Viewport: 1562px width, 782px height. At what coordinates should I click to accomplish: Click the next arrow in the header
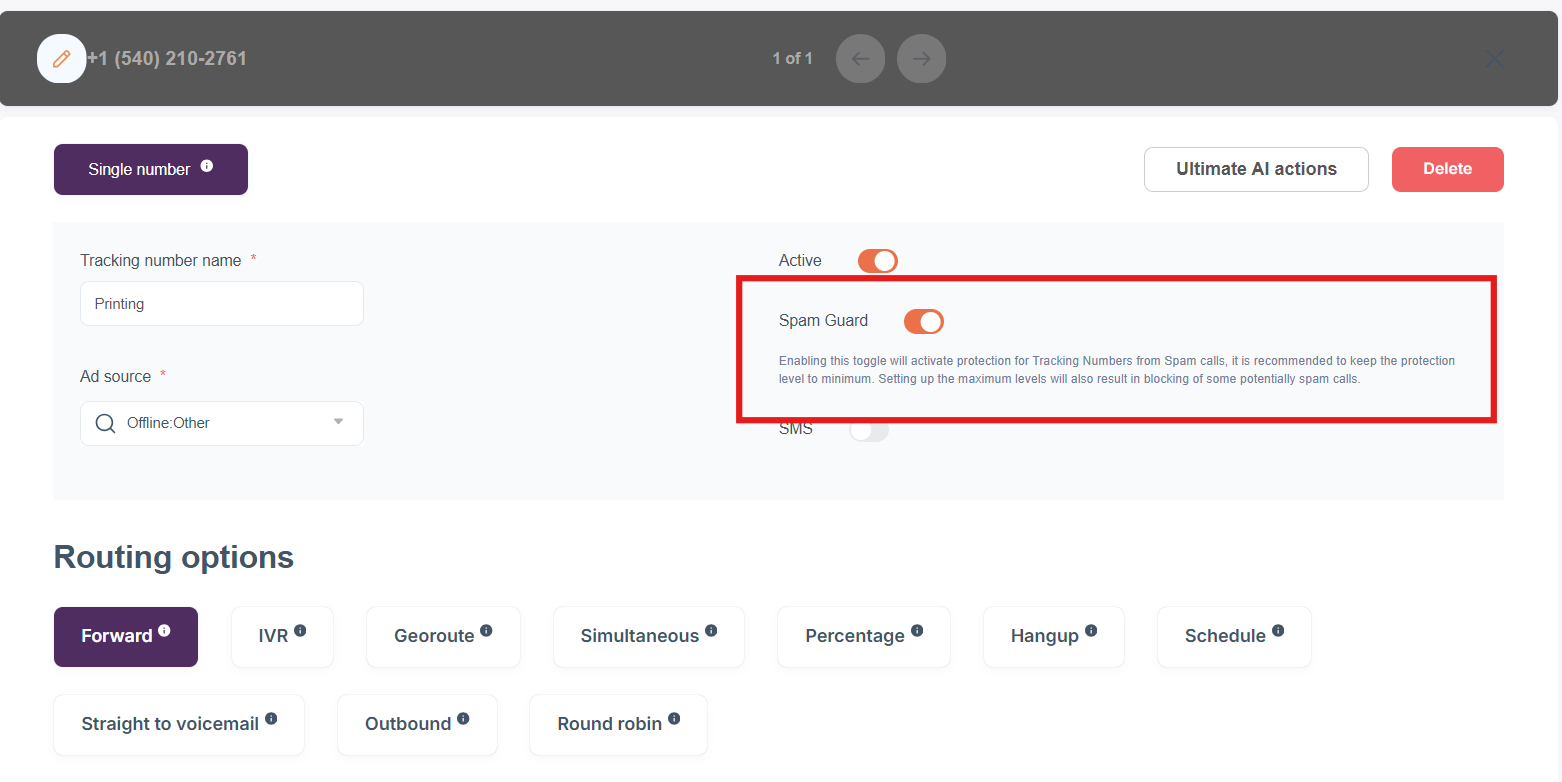tap(921, 59)
